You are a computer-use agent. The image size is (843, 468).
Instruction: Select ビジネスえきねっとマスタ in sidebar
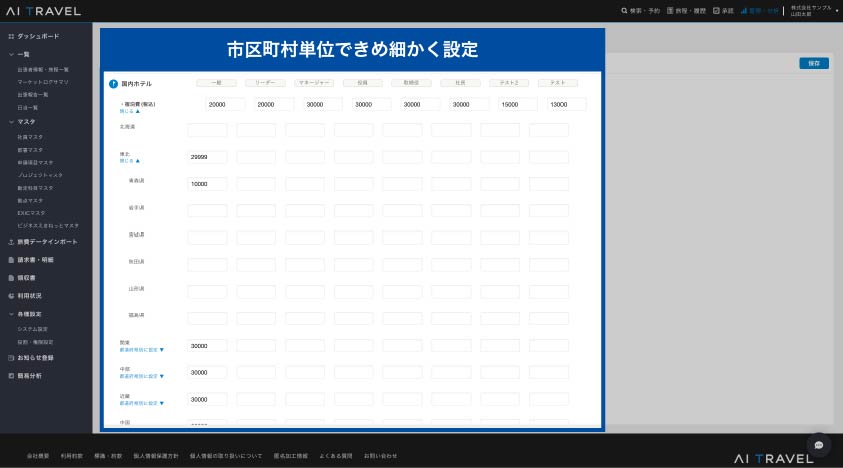48,226
